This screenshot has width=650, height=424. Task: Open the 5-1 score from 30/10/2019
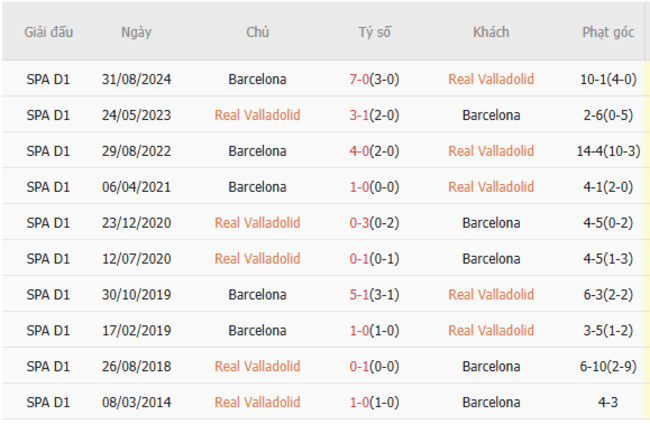tap(361, 295)
